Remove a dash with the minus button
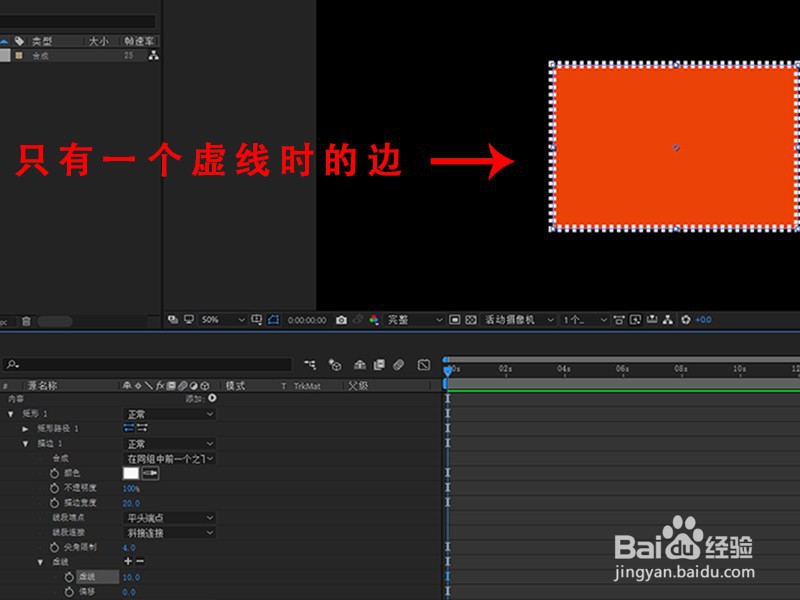 coord(140,561)
